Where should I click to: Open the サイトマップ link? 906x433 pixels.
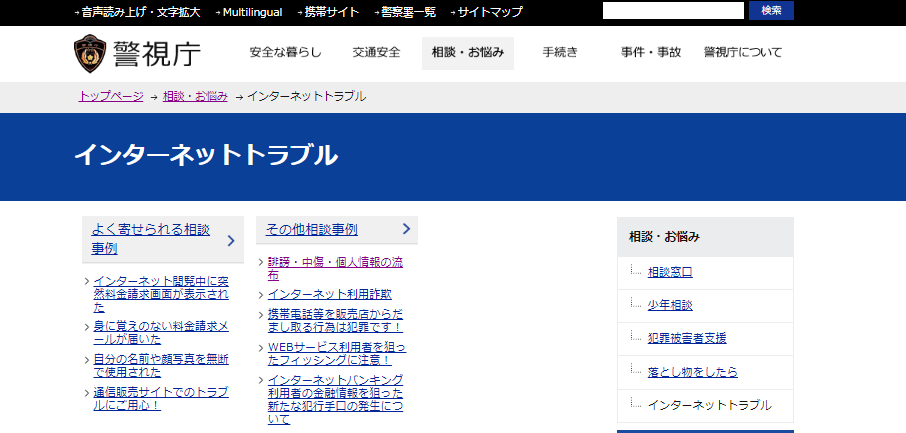point(490,12)
